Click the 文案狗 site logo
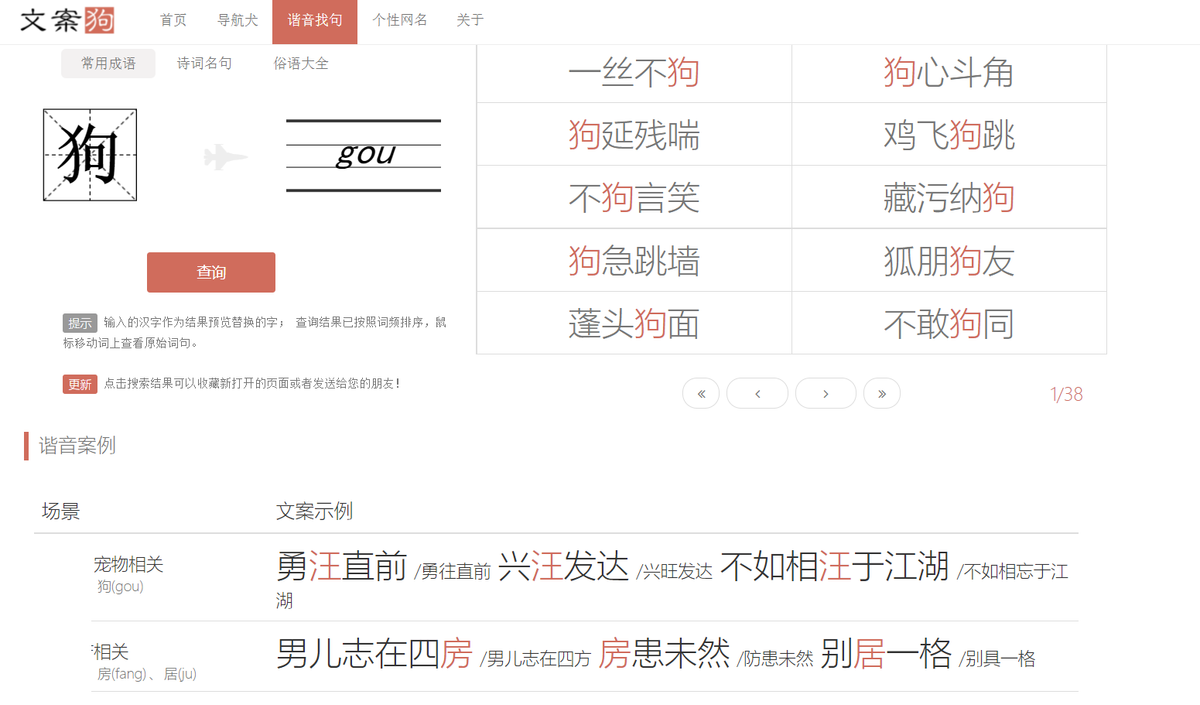Viewport: 1200px width, 705px height. click(x=65, y=20)
